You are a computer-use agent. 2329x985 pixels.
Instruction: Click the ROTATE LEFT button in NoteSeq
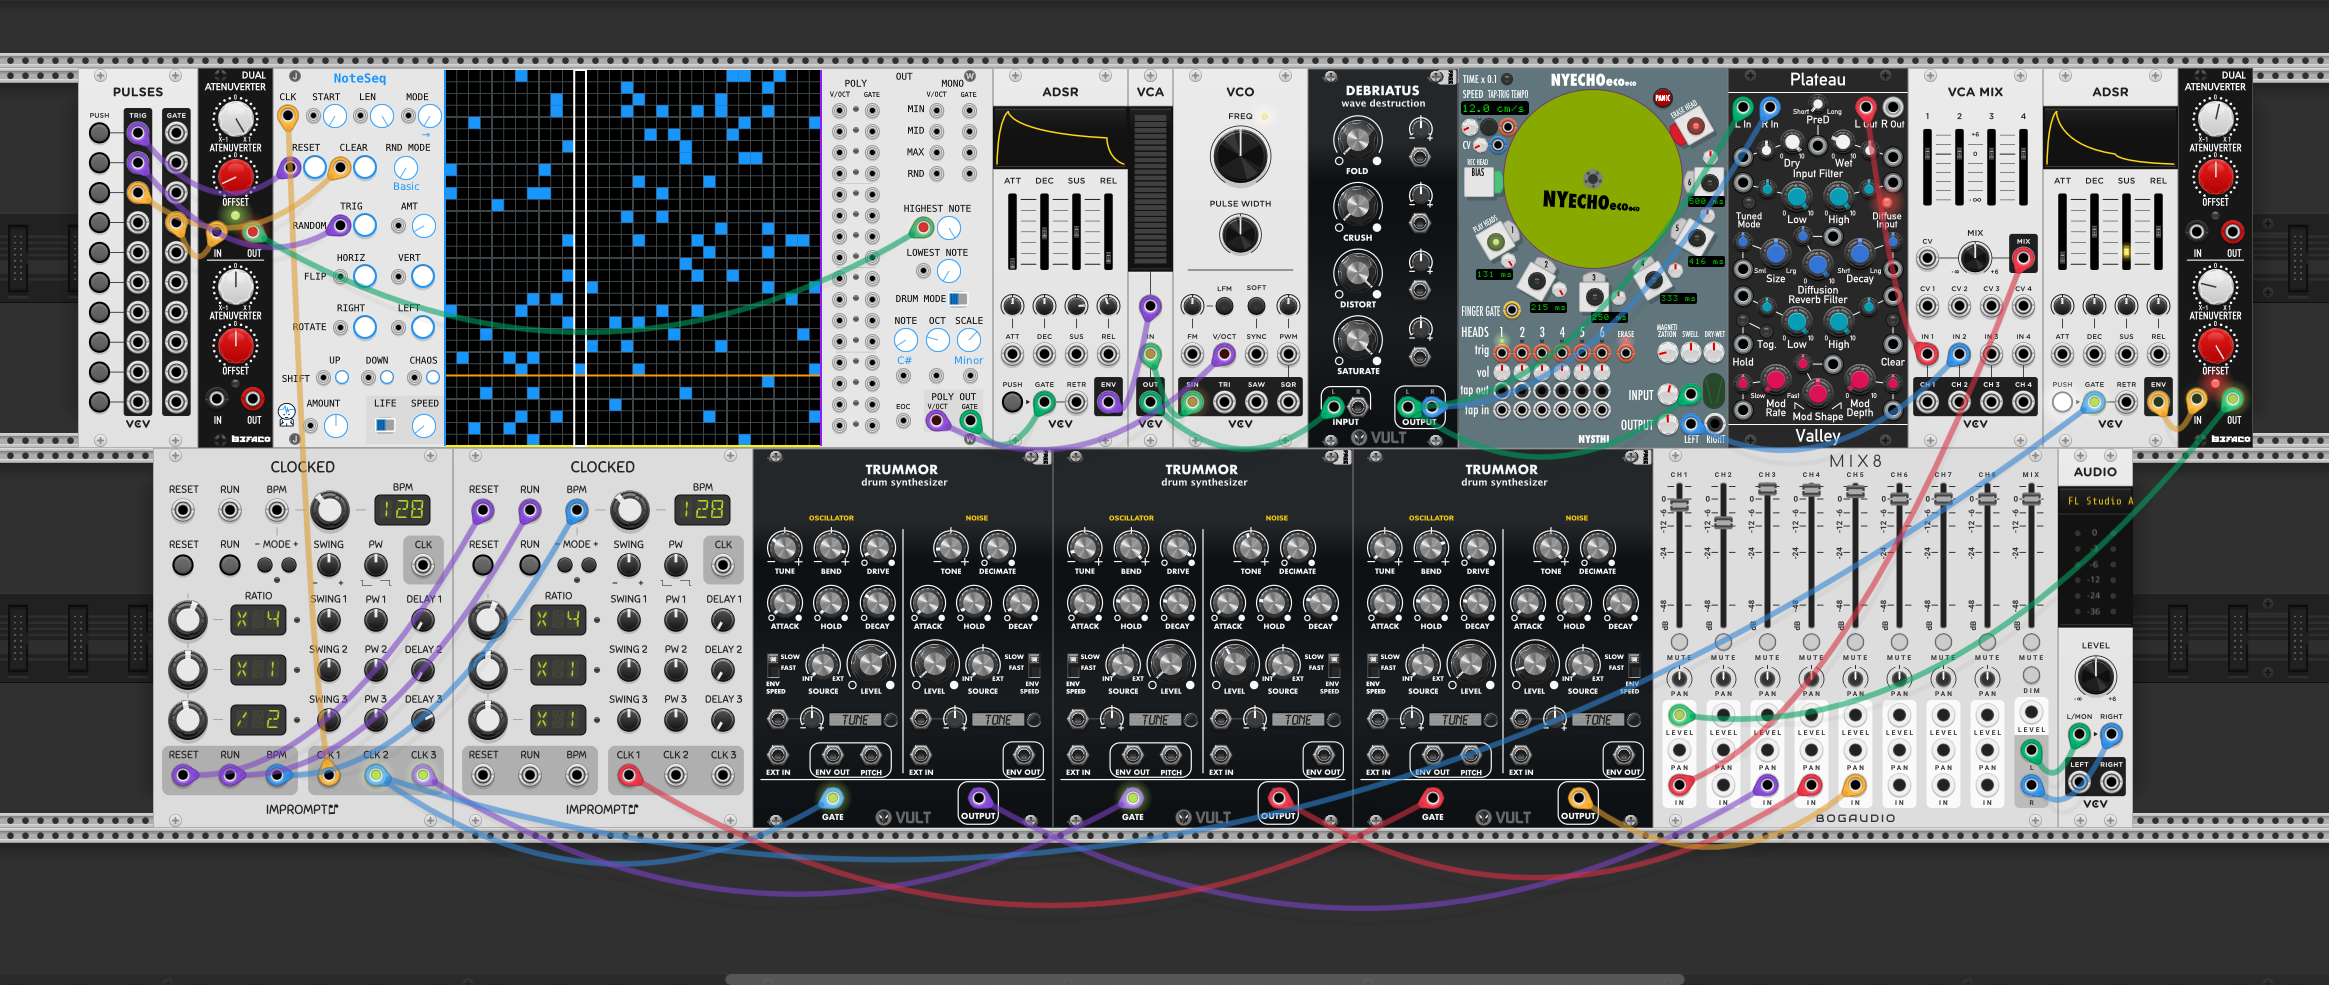point(423,327)
